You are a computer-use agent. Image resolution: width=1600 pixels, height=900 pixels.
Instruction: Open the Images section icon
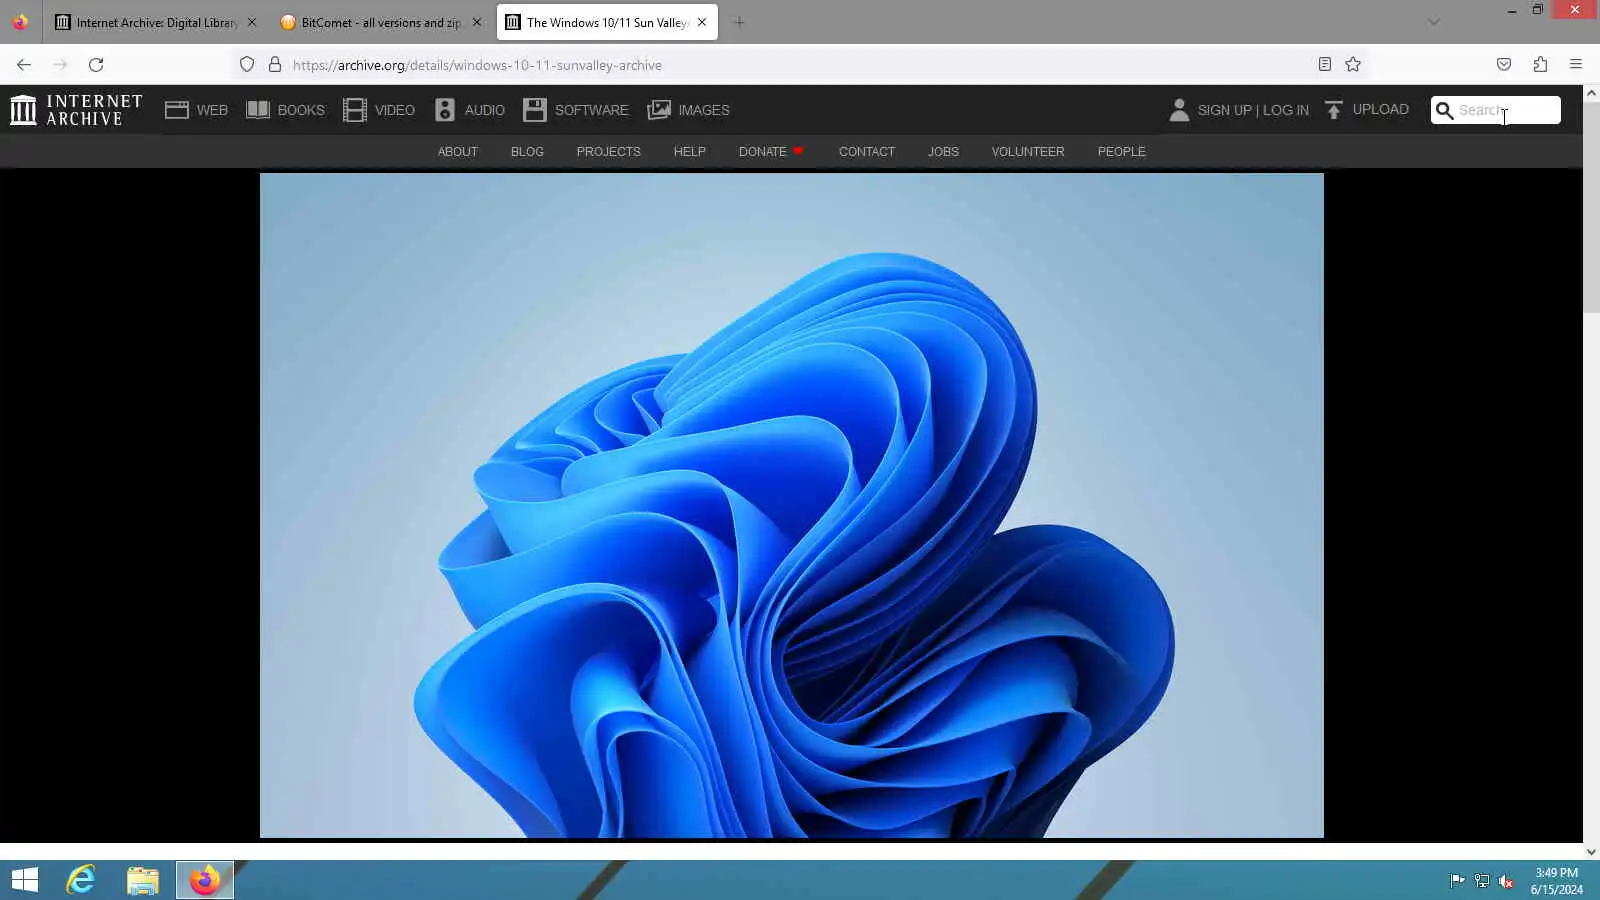(659, 110)
